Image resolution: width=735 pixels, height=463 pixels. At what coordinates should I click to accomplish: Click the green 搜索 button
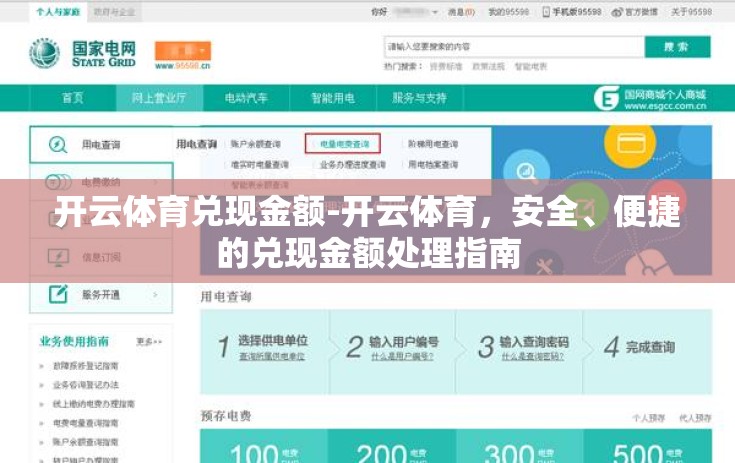(x=677, y=47)
